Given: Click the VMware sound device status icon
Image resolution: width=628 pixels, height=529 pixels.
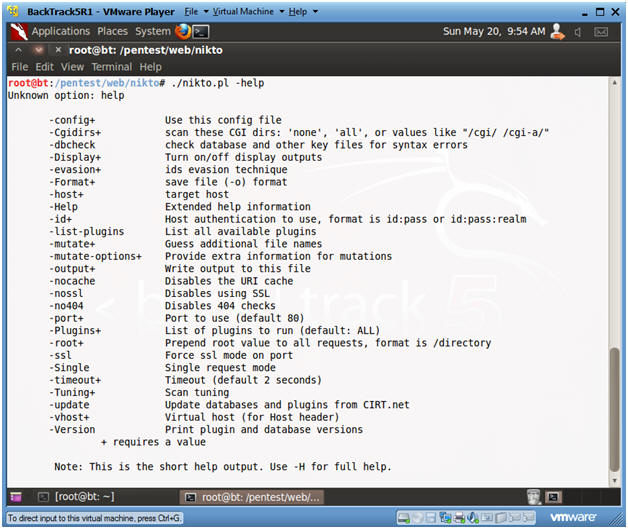Looking at the screenshot, I should pos(473,518).
